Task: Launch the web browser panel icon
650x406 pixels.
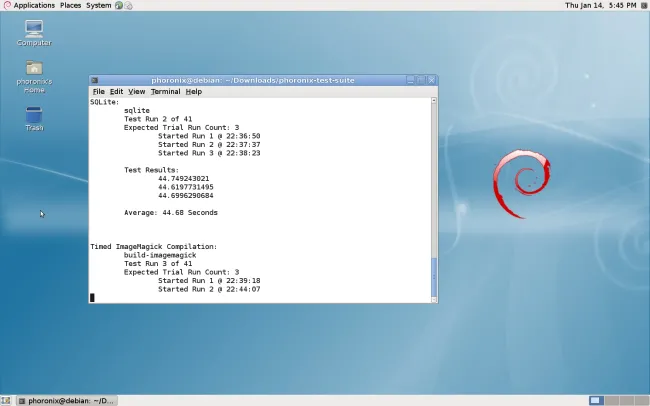Action: [120, 5]
